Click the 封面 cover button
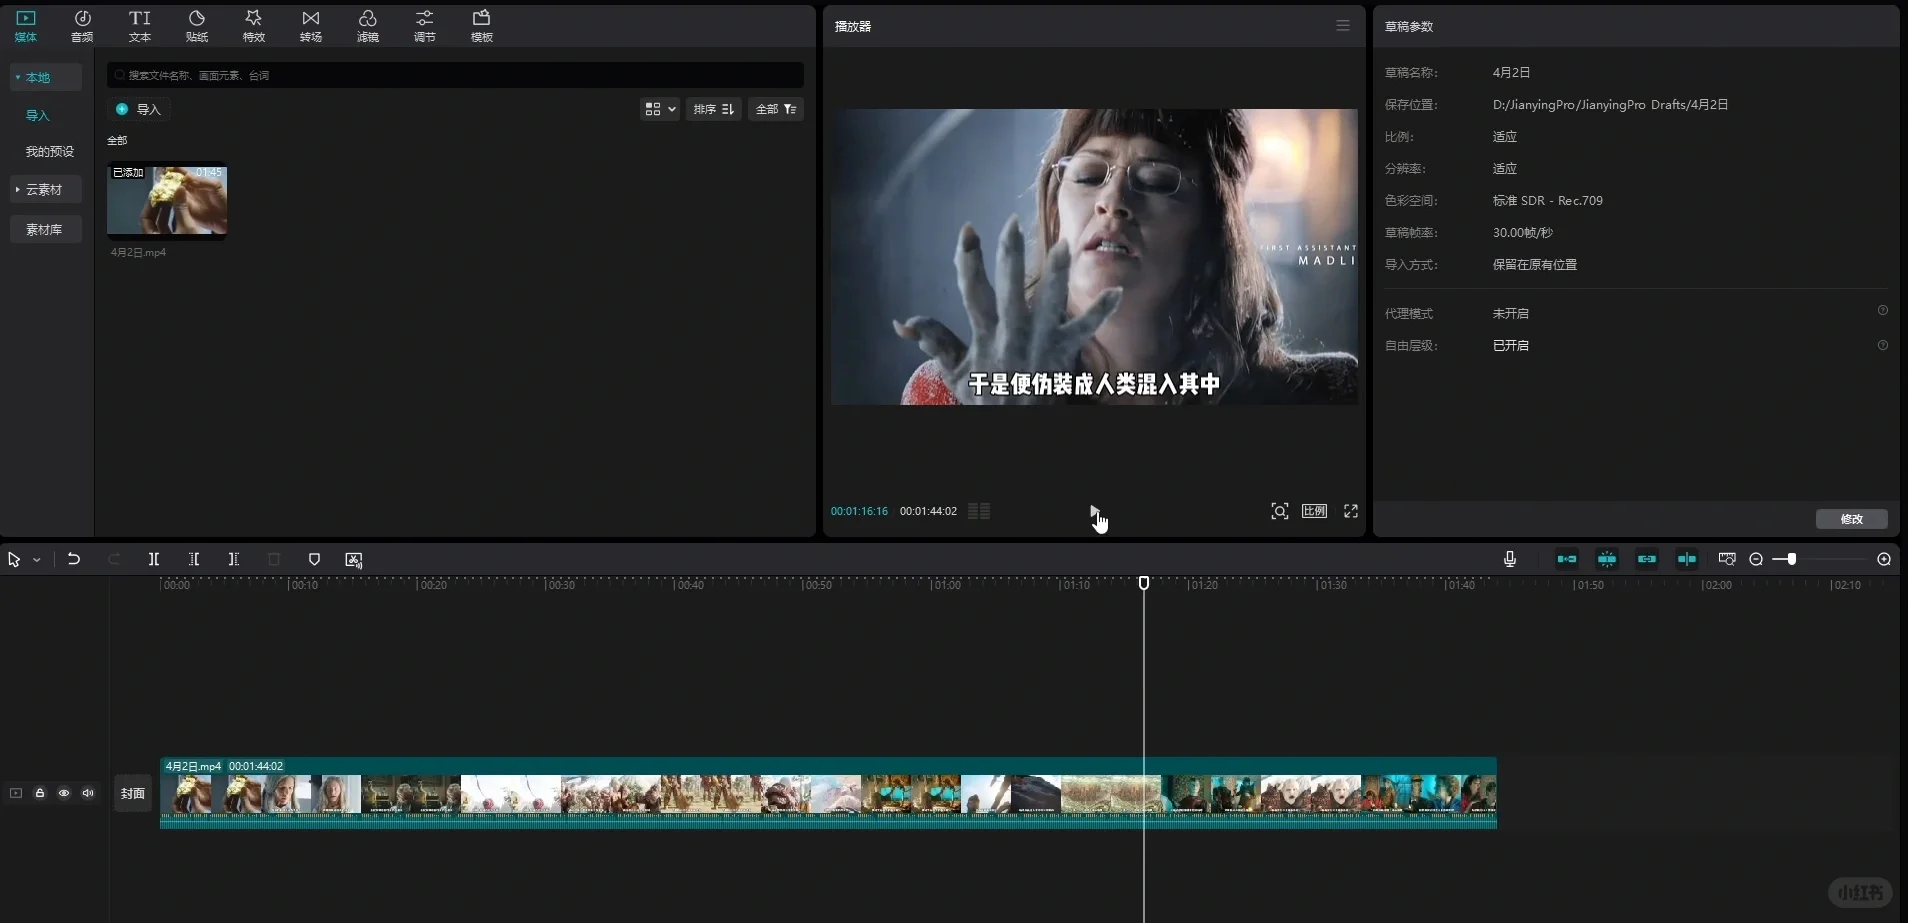 point(133,793)
